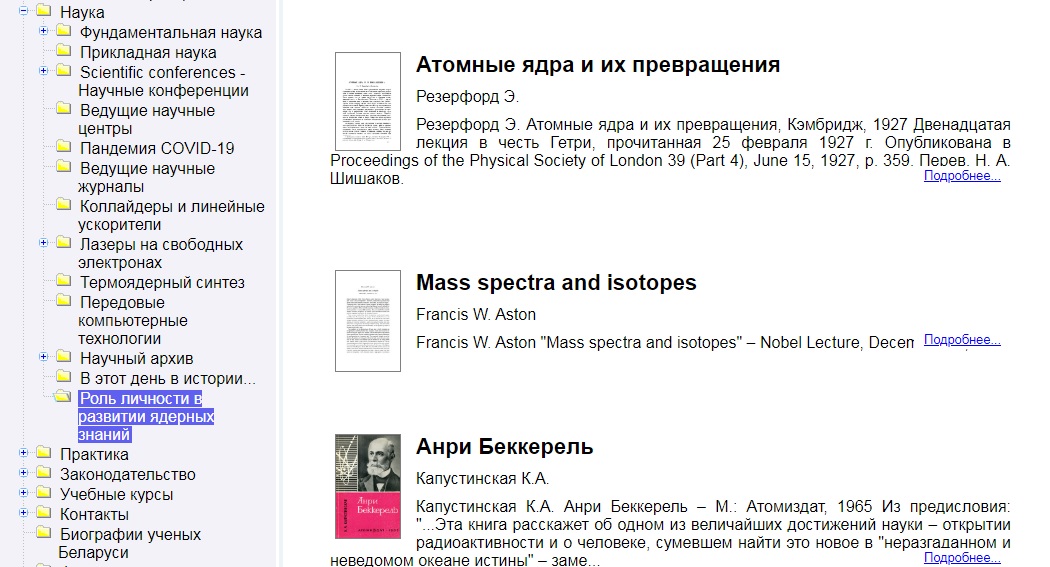Image resolution: width=1050 pixels, height=567 pixels.
Task: Open the Атомные ядра и их превращения title
Action: [597, 65]
